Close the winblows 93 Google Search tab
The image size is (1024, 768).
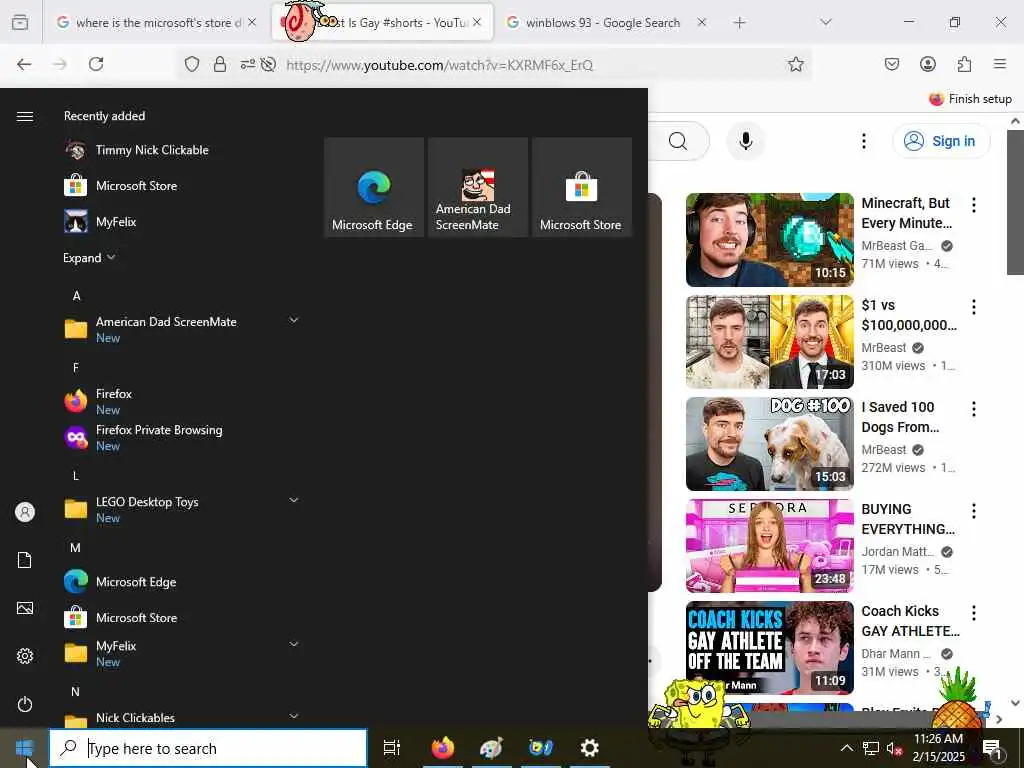click(x=701, y=22)
